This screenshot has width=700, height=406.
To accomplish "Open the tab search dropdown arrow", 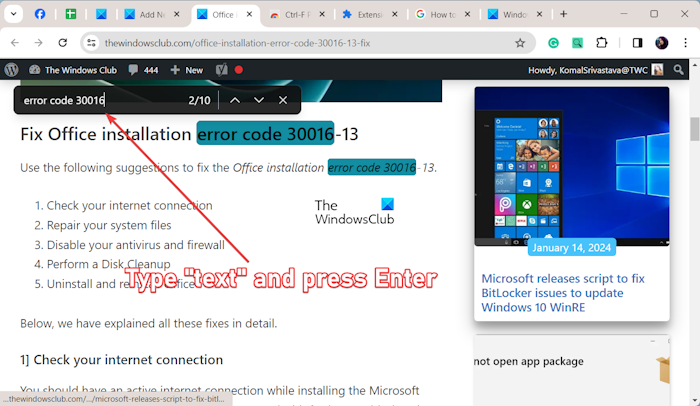I will 13,14.
